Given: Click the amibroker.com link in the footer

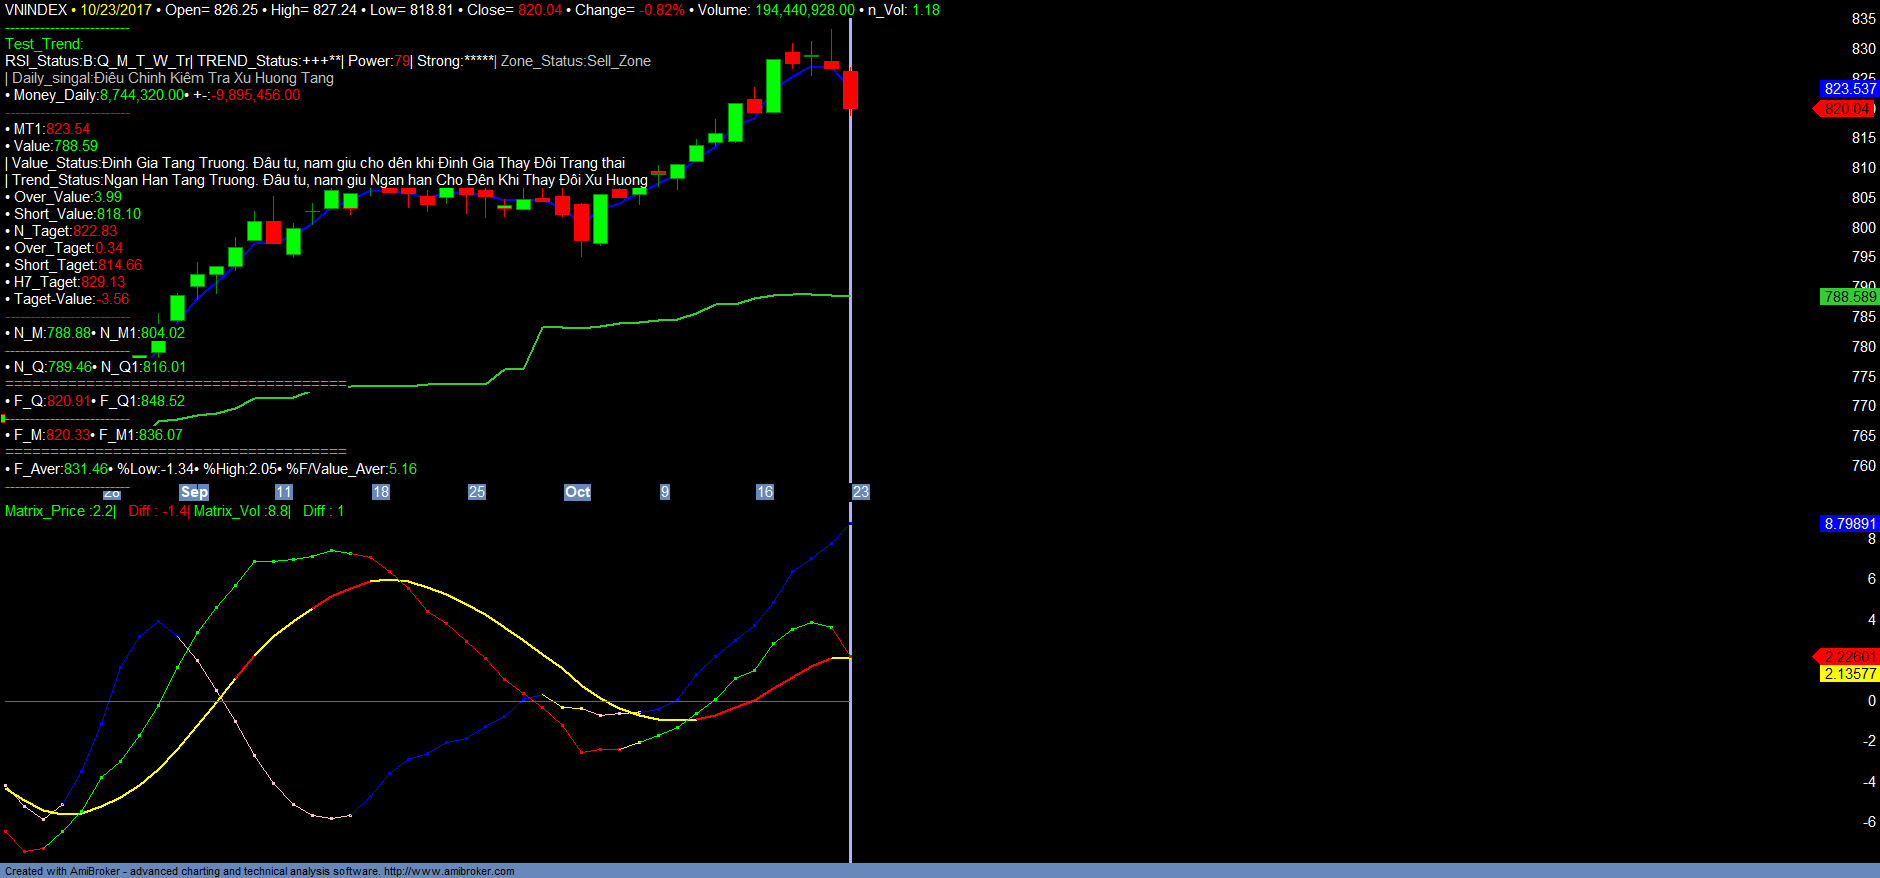Looking at the screenshot, I should (x=449, y=871).
